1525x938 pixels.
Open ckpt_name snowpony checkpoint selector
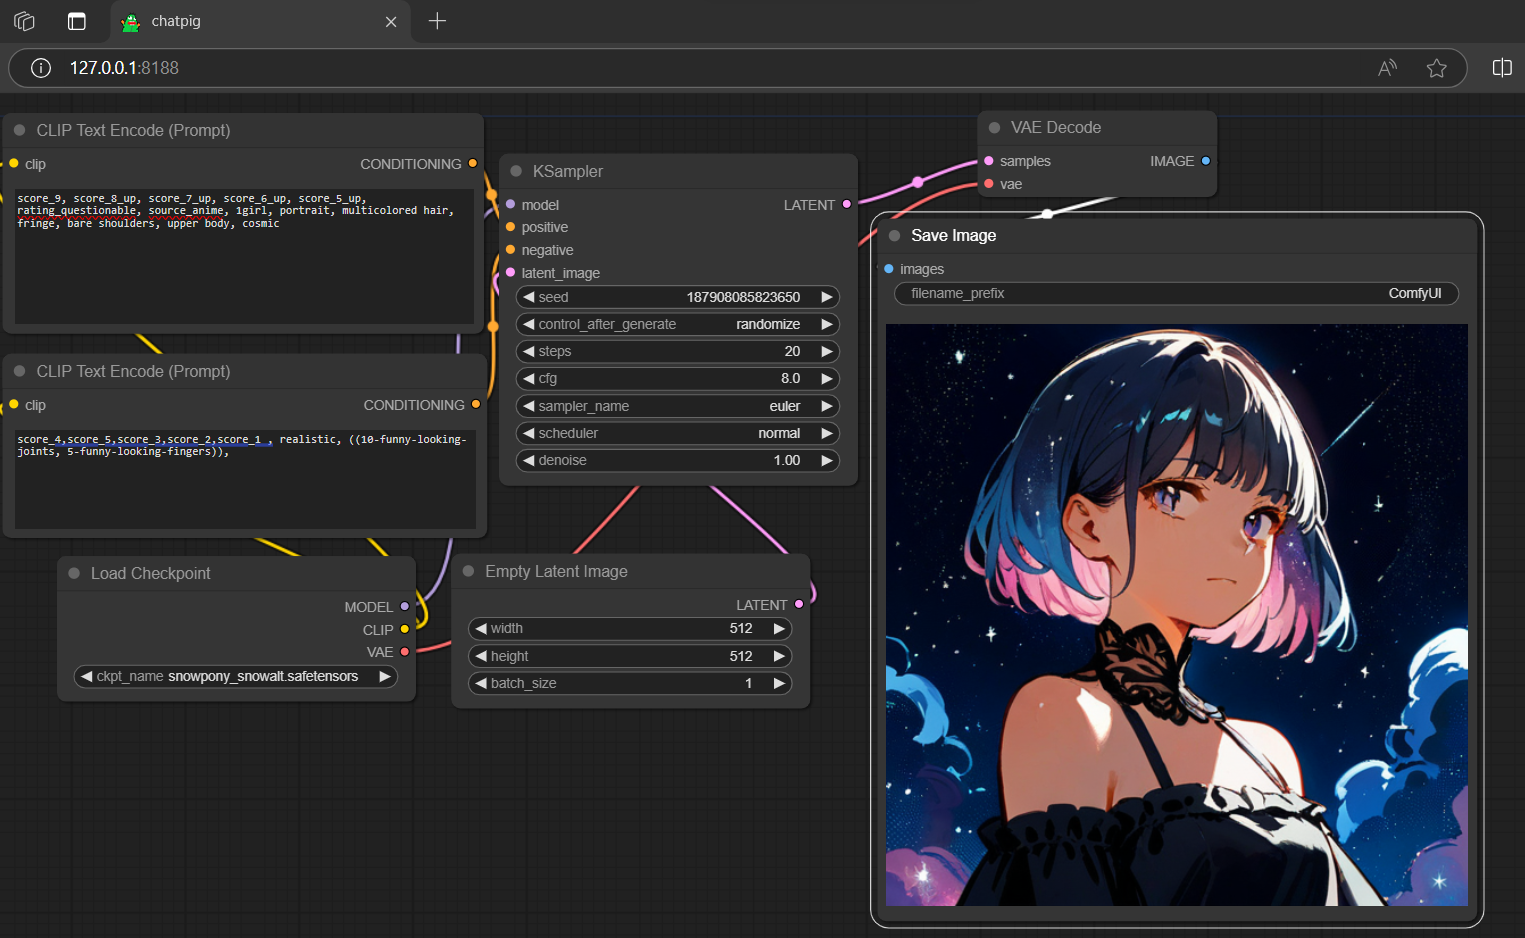tap(236, 676)
